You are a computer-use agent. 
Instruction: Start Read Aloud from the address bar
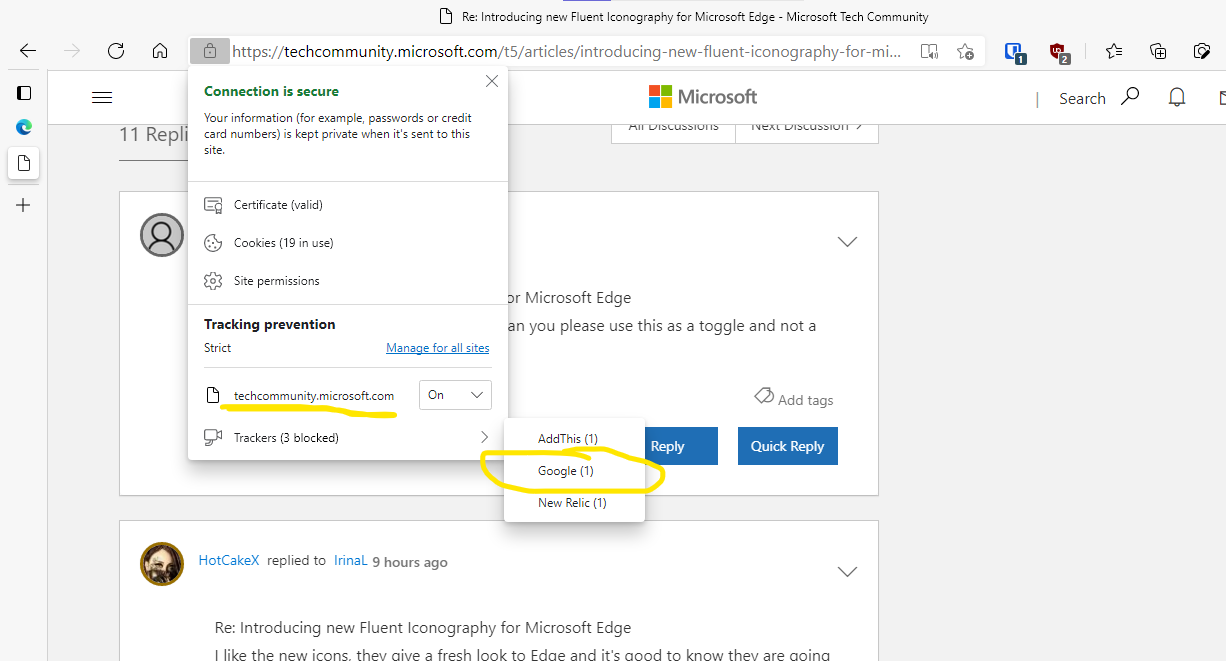pos(929,51)
